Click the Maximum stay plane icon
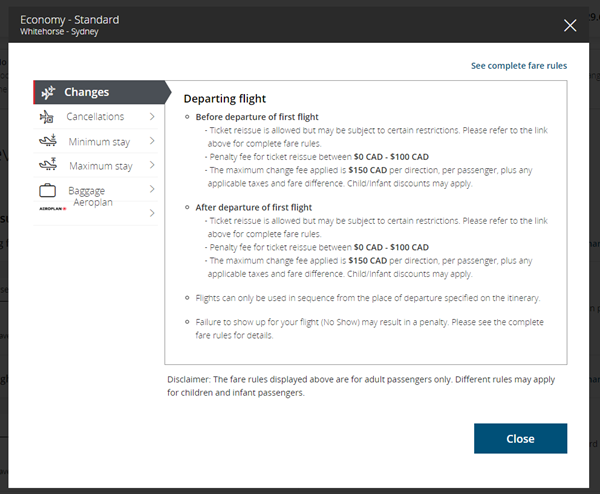 point(48,164)
